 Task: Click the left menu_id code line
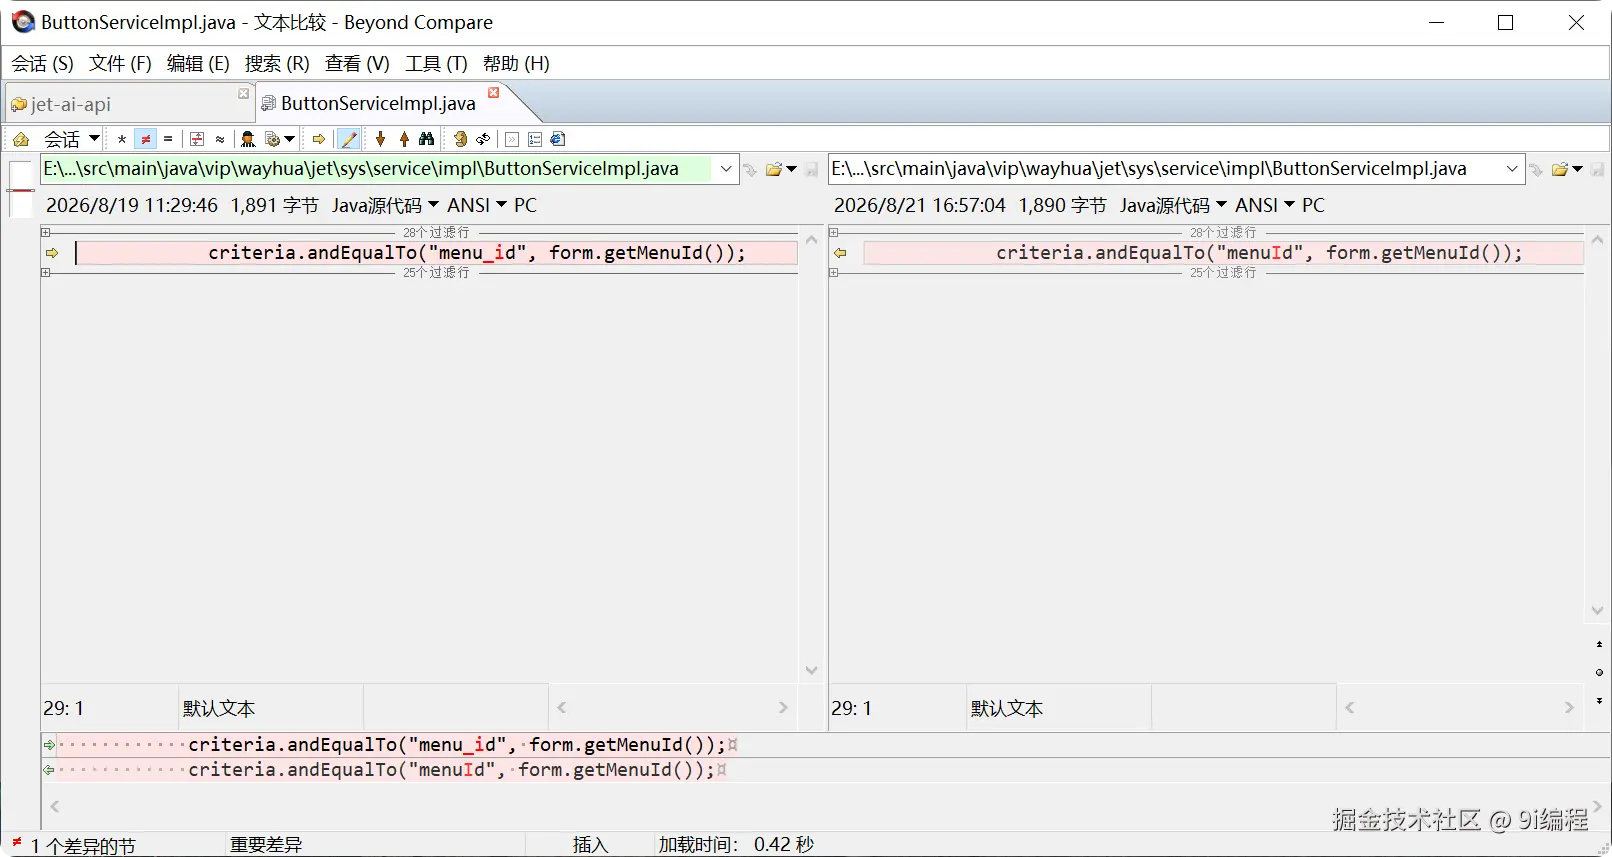pyautogui.click(x=437, y=253)
